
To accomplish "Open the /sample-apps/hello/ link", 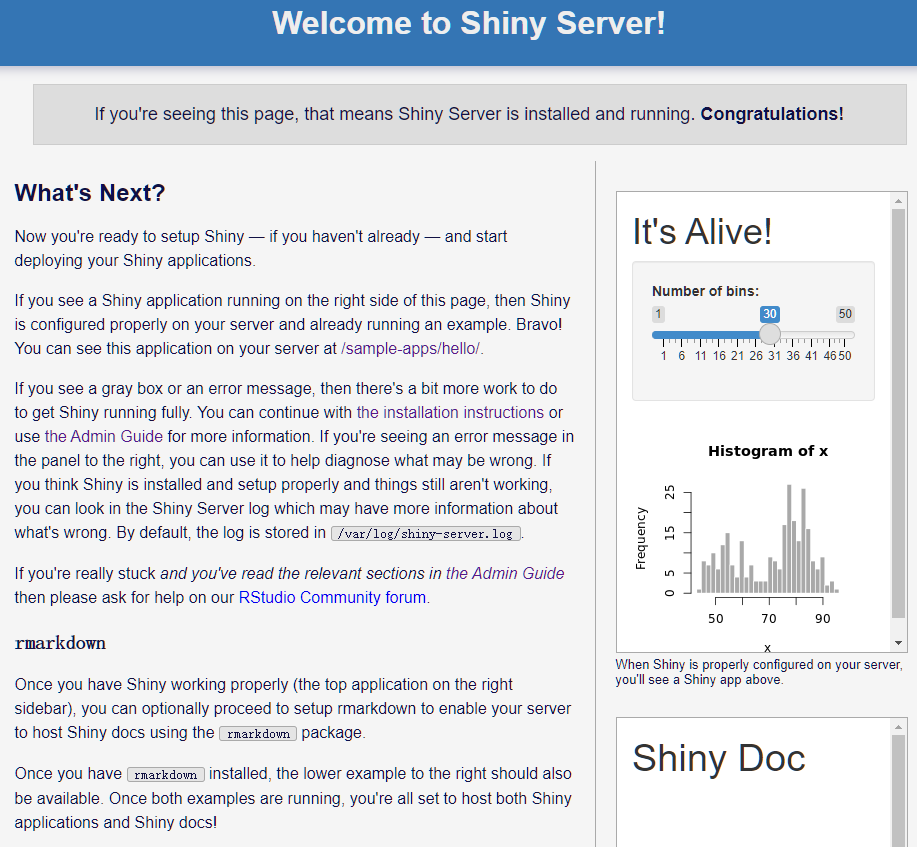I will pos(411,349).
